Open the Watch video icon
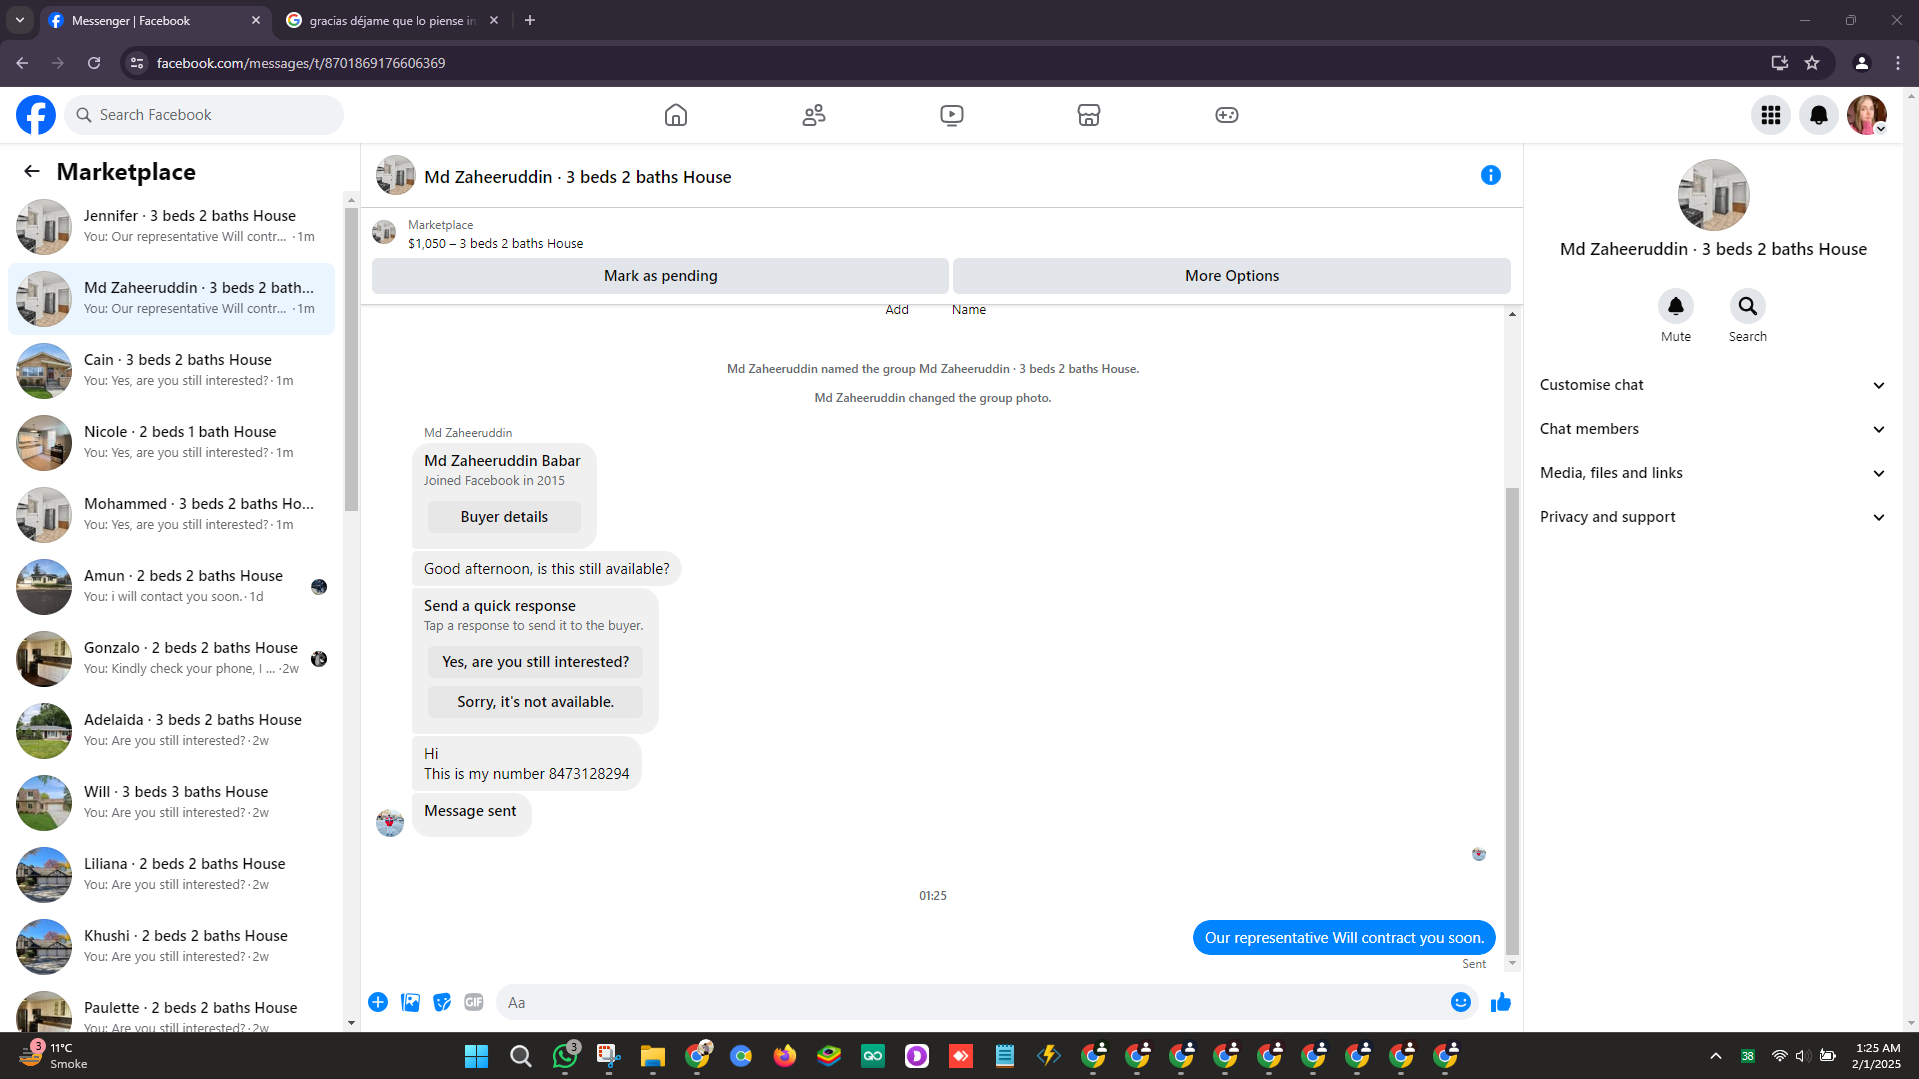Image resolution: width=1919 pixels, height=1079 pixels. 952,115
